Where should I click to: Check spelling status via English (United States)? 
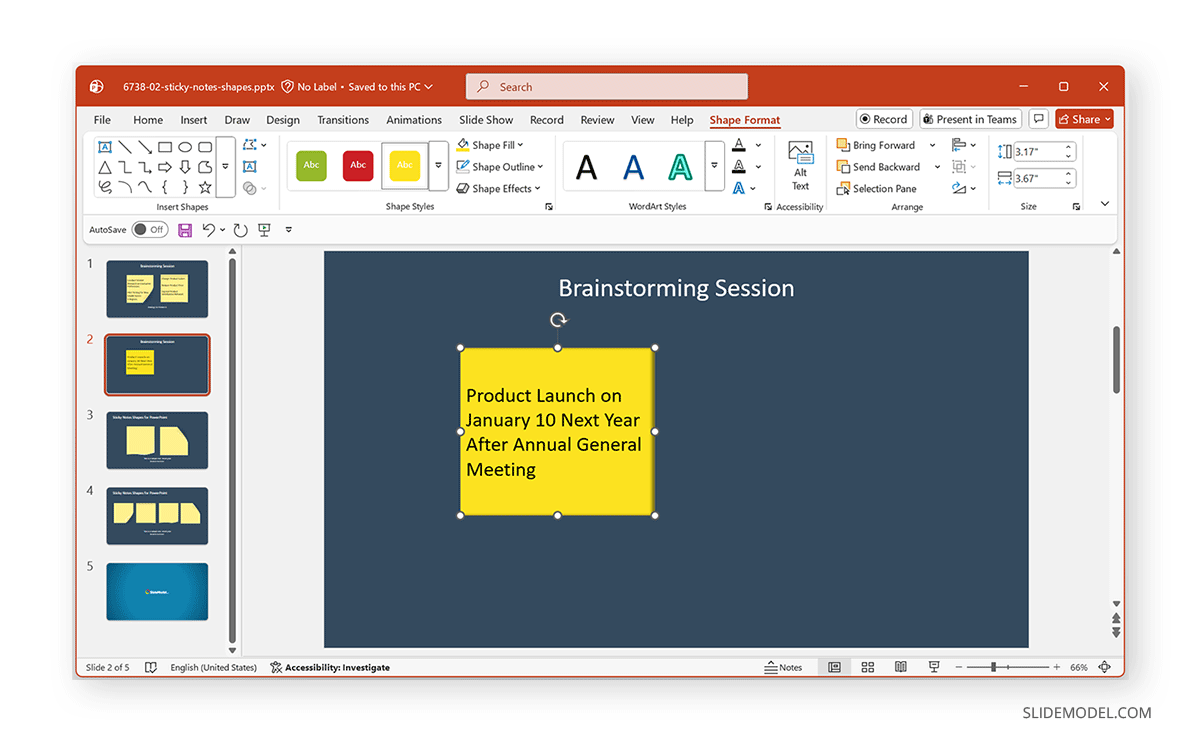tap(213, 667)
